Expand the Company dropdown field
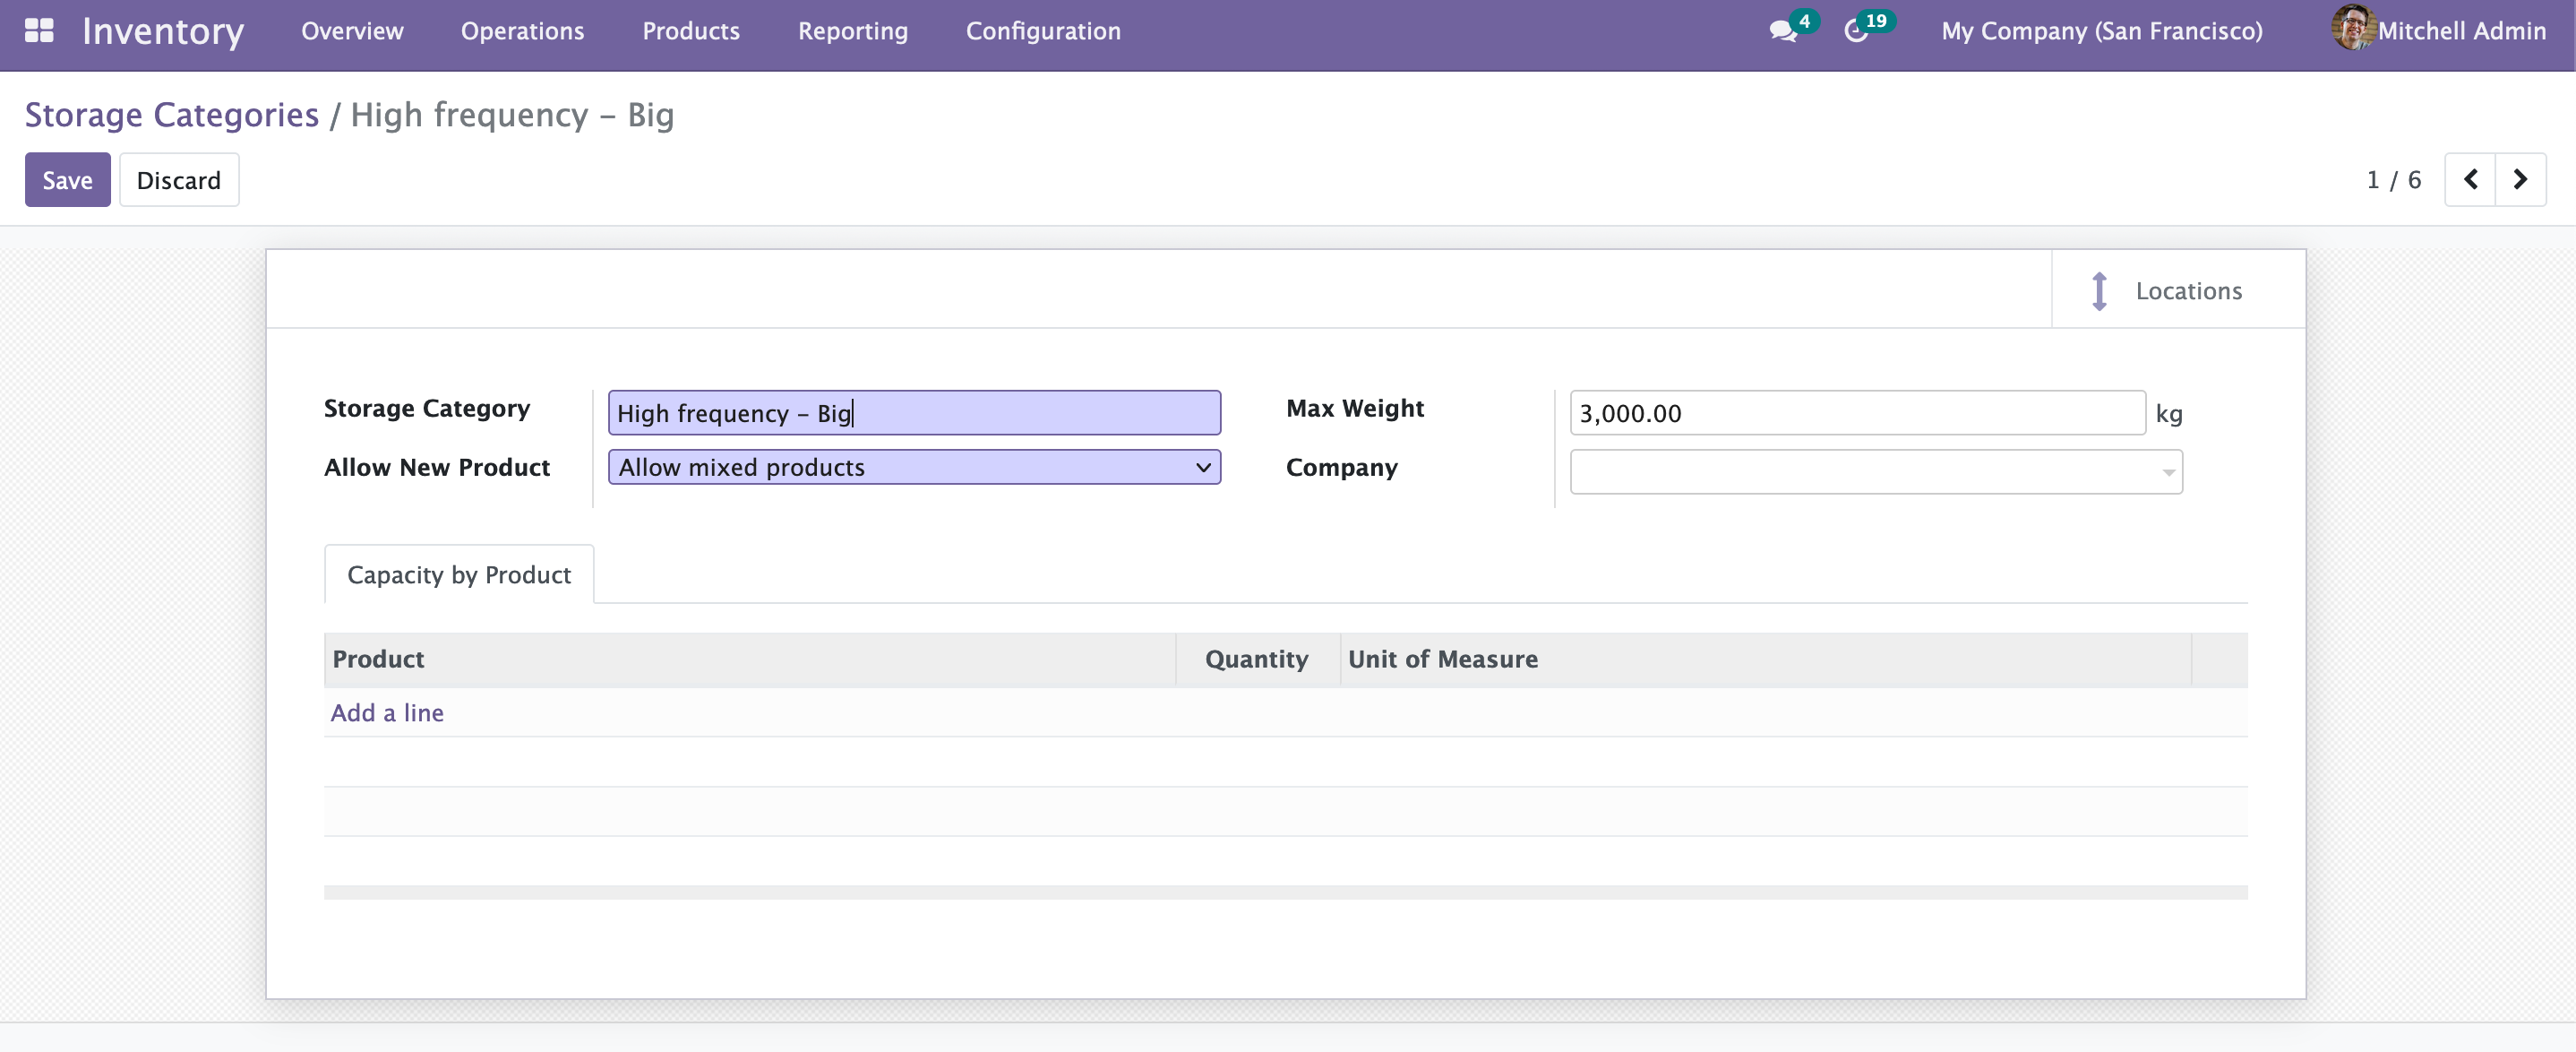Screen dimensions: 2576x1052 tap(1876, 471)
